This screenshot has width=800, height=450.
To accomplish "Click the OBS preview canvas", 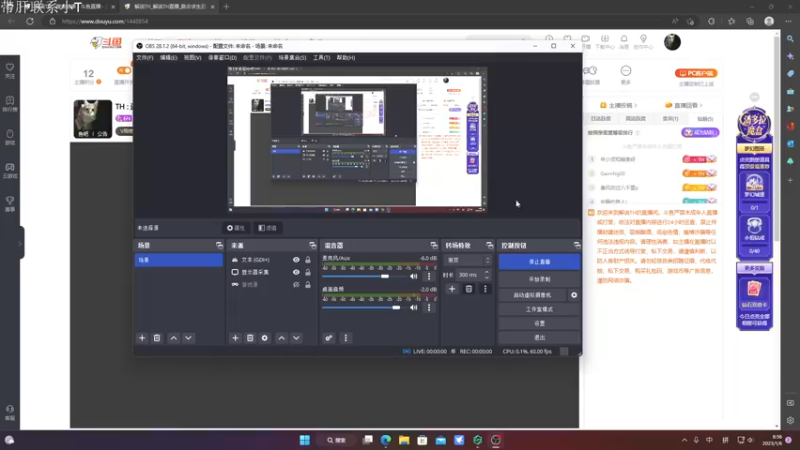I will click(357, 139).
